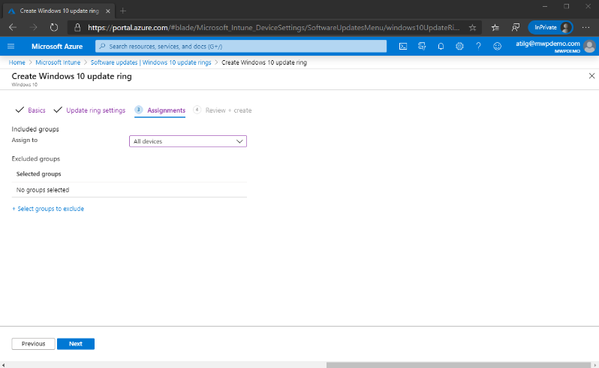This screenshot has width=599, height=368.
Task: Go to the Update ring settings tab
Action: [96, 110]
